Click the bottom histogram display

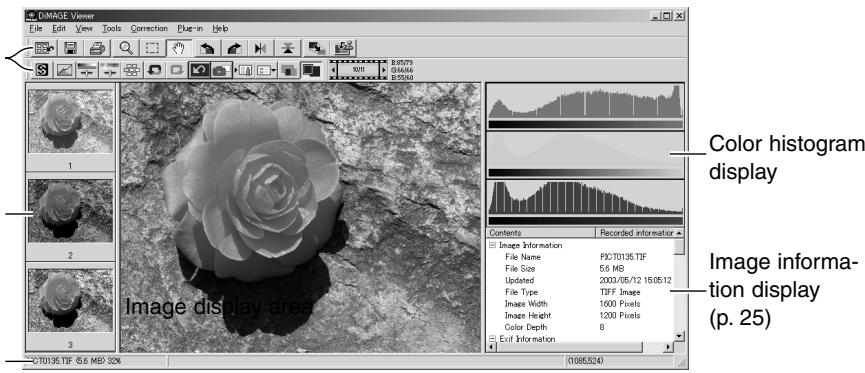point(585,202)
